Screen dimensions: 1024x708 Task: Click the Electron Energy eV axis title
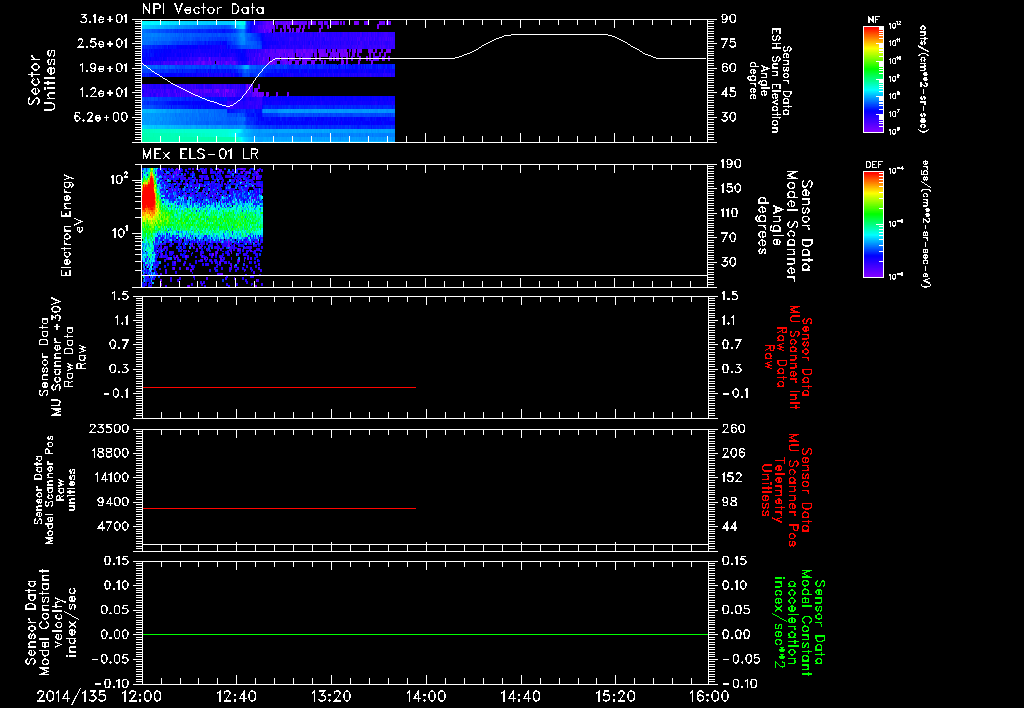tap(71, 225)
